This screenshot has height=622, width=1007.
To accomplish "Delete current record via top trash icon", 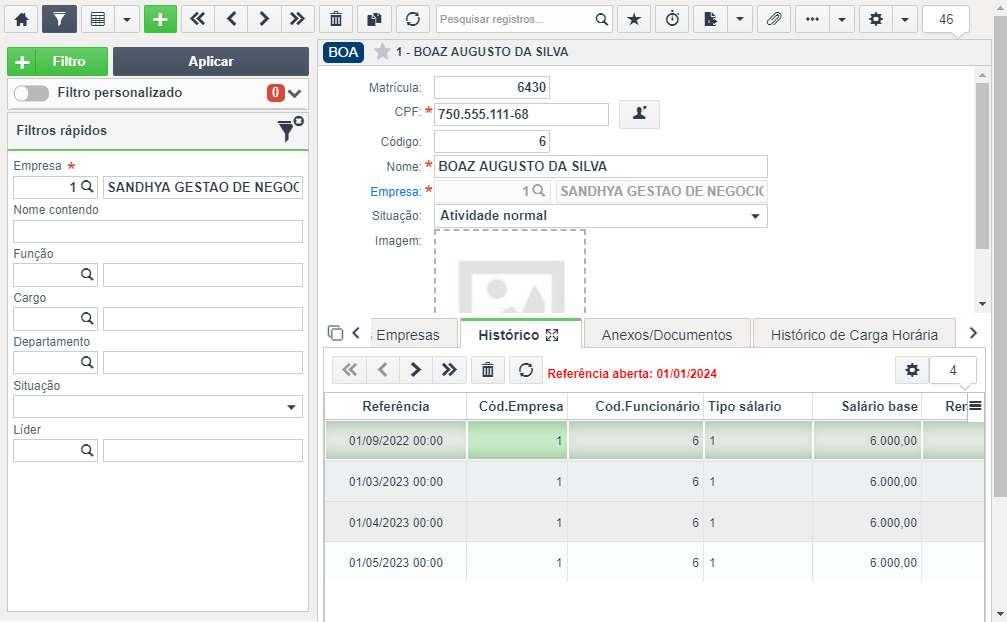I will [335, 19].
